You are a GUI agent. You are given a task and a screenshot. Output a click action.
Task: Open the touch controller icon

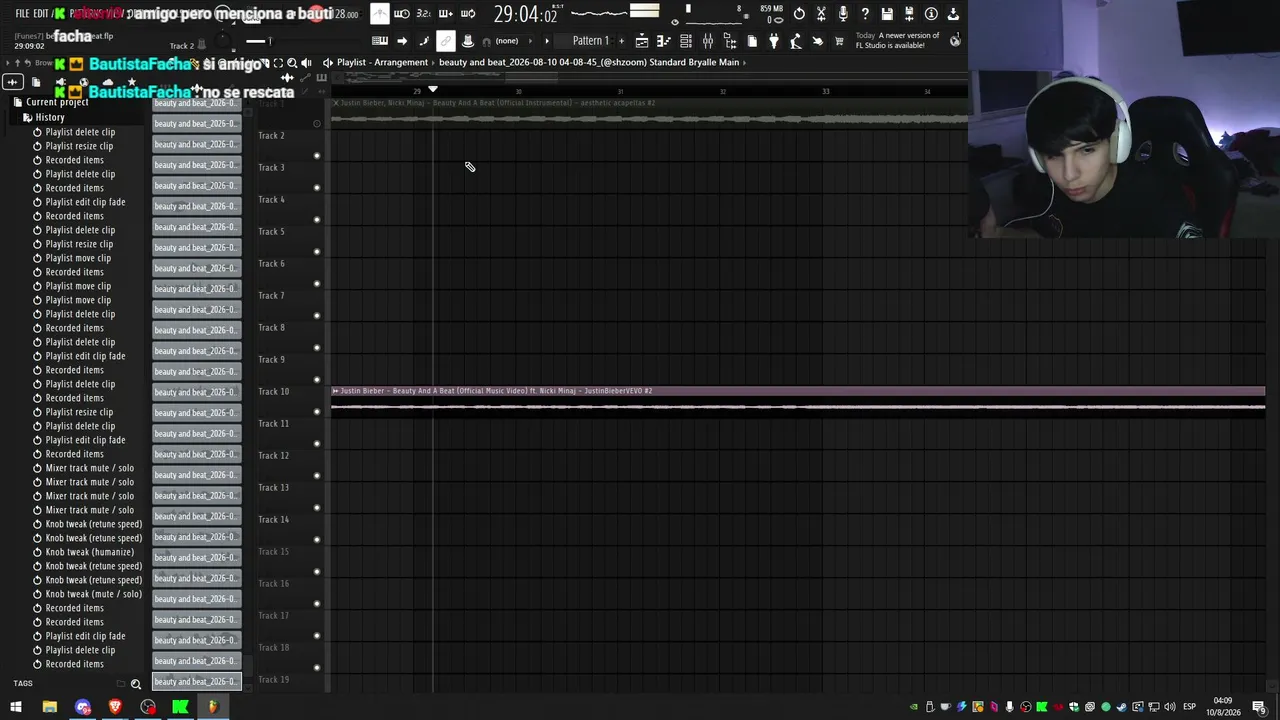coord(818,41)
